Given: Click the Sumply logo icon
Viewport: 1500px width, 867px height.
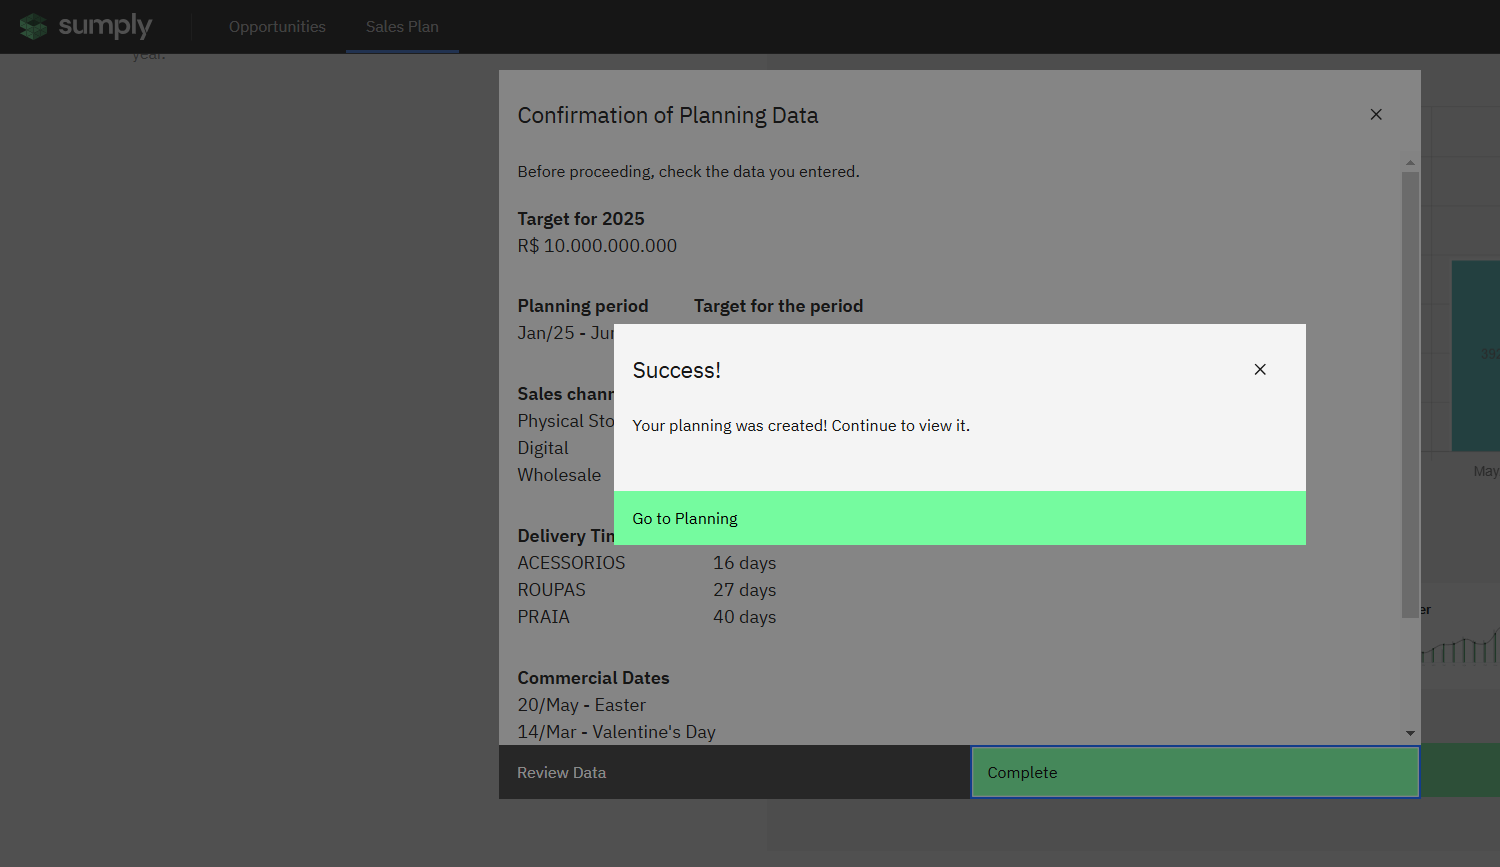Looking at the screenshot, I should (33, 26).
